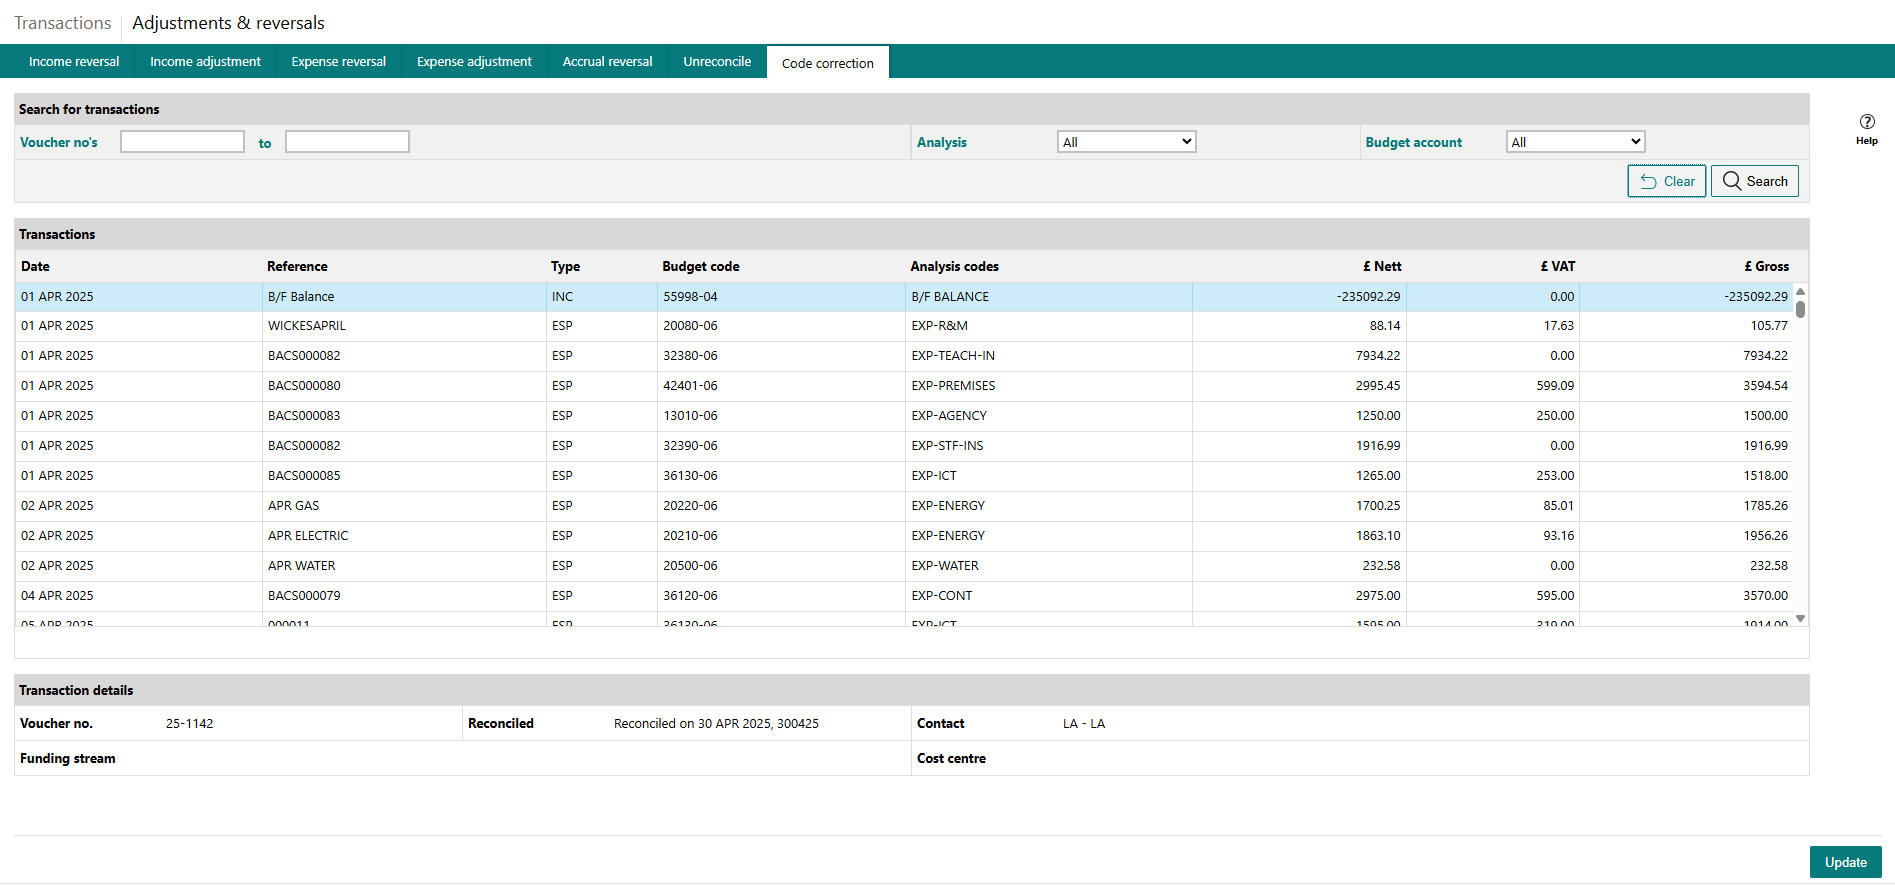This screenshot has width=1895, height=885.
Task: Click analysis code EXP-STF-INS
Action: [x=947, y=446]
